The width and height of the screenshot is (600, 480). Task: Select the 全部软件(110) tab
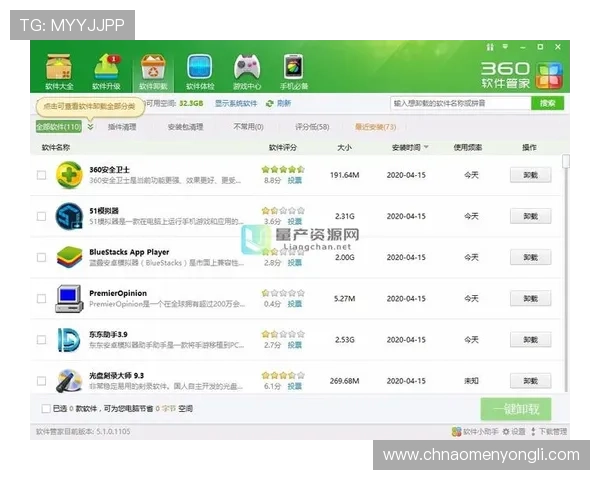[x=59, y=127]
